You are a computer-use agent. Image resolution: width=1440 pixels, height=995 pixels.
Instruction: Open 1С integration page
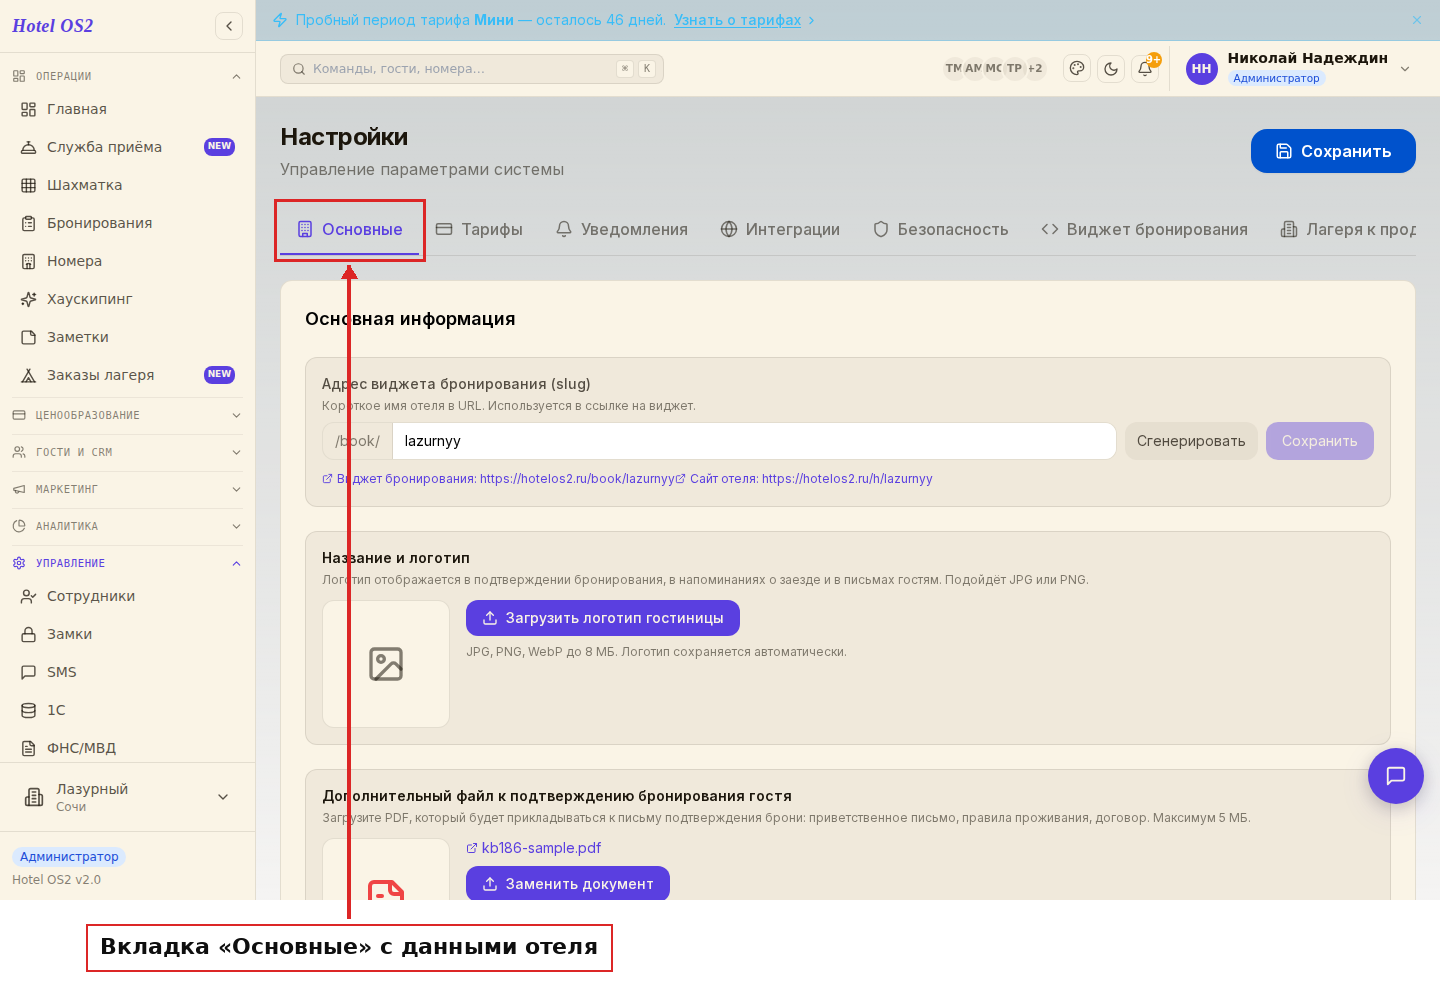pyautogui.click(x=127, y=710)
